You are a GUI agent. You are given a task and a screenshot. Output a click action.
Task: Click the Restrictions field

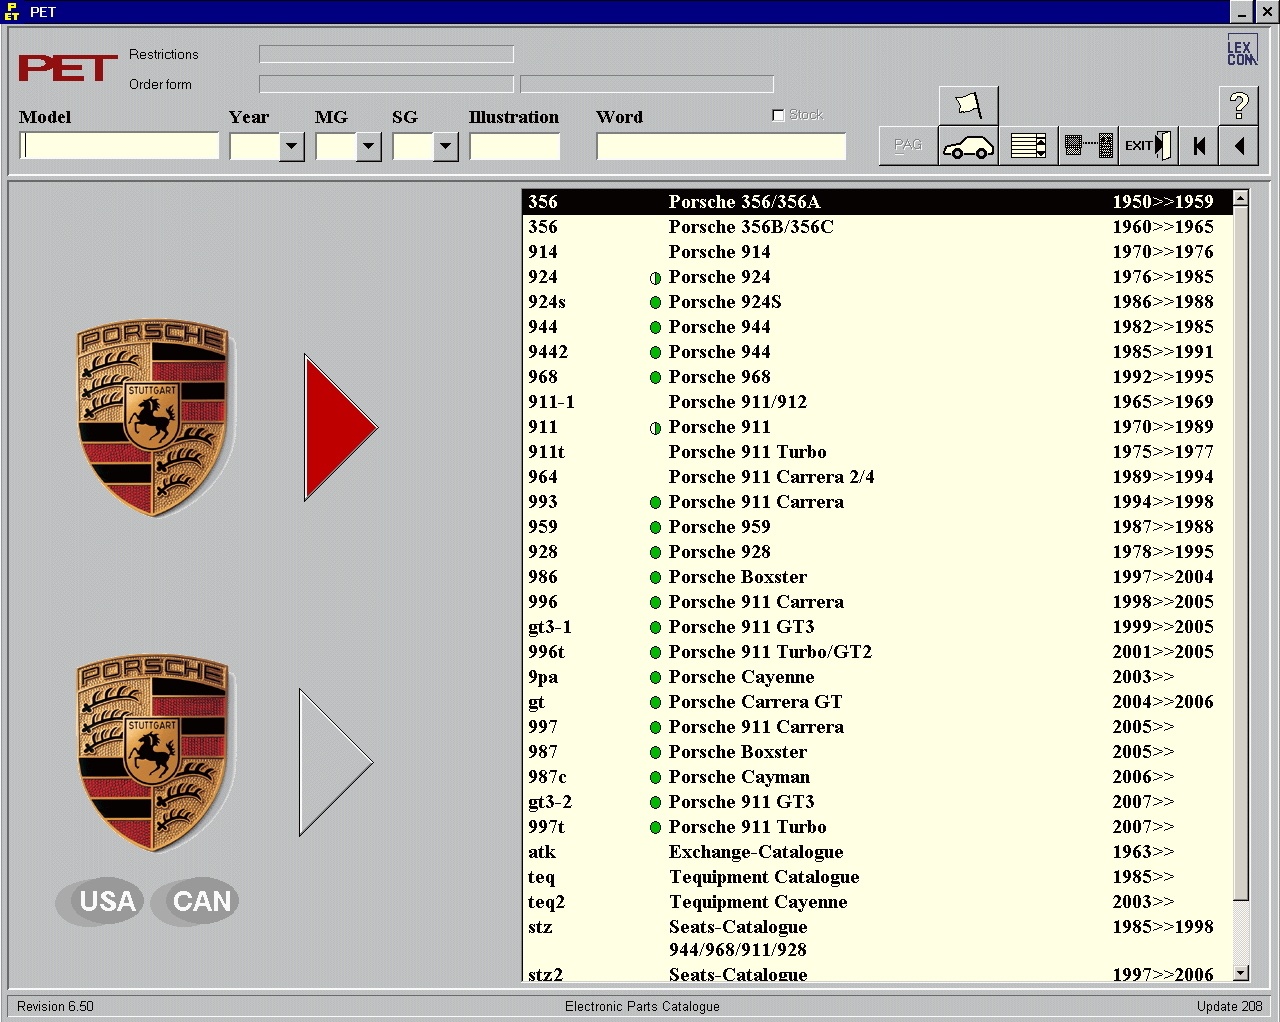(386, 54)
